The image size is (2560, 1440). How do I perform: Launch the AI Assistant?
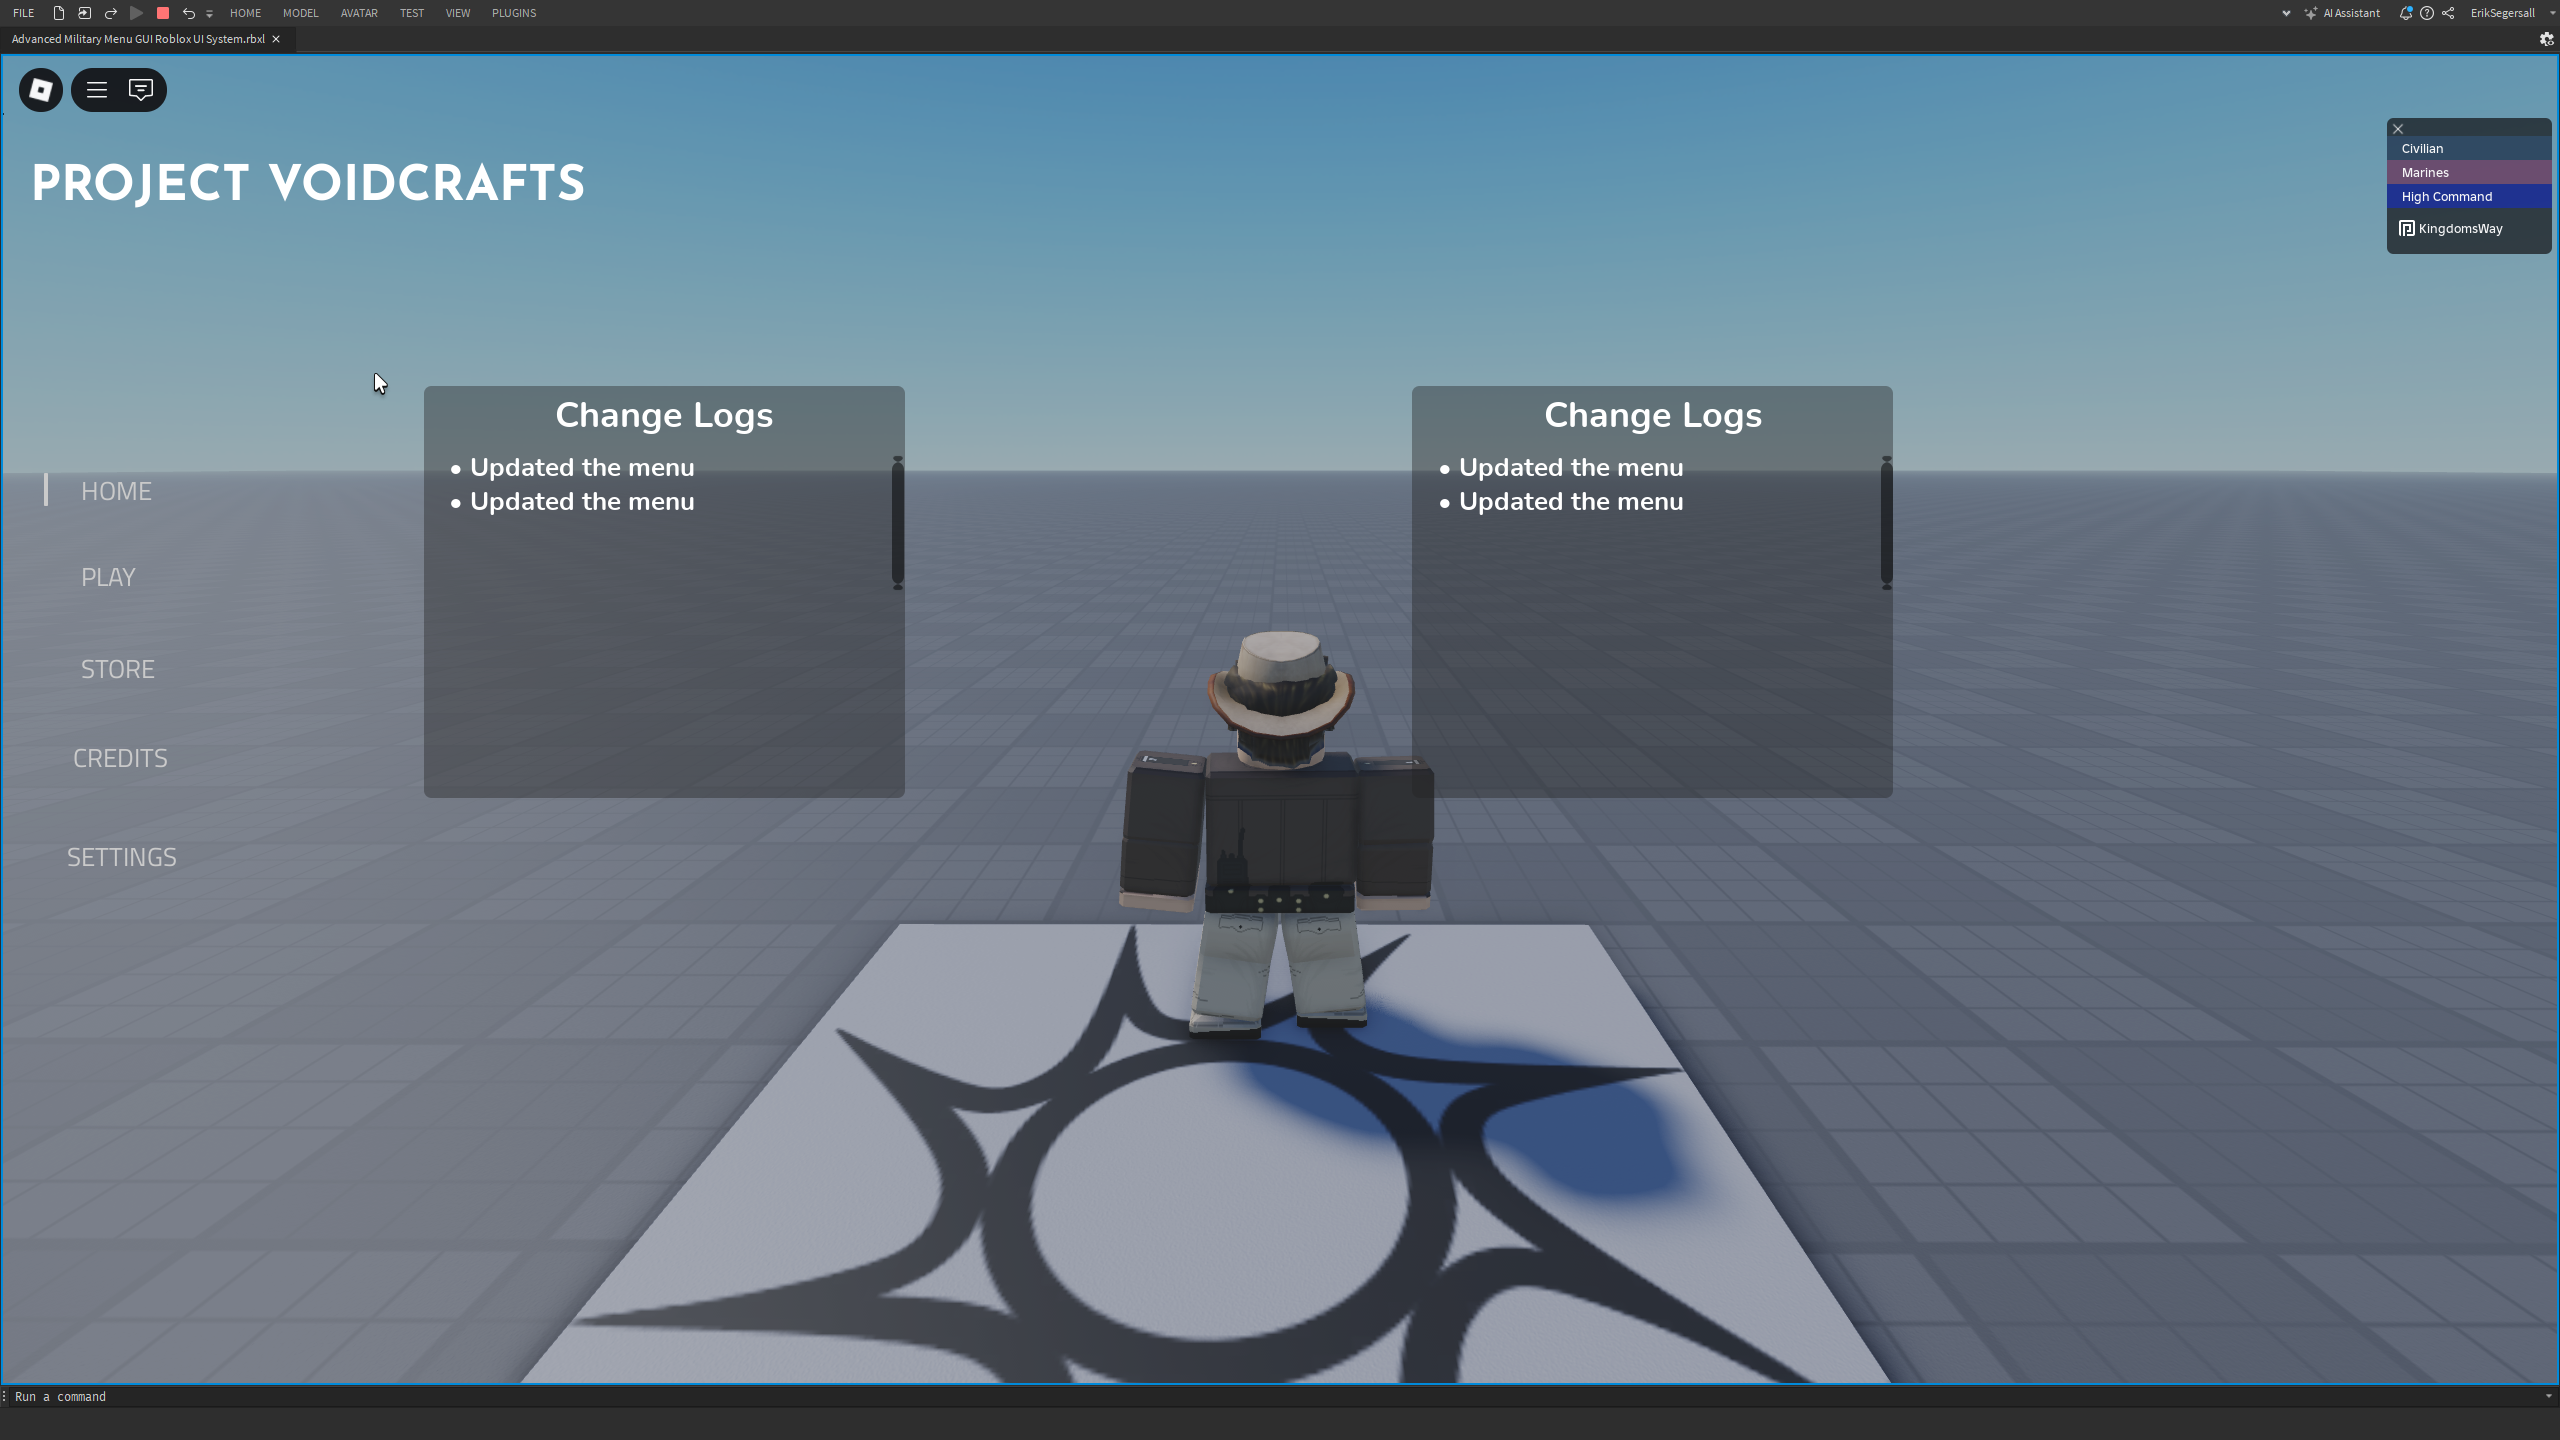click(x=2345, y=13)
